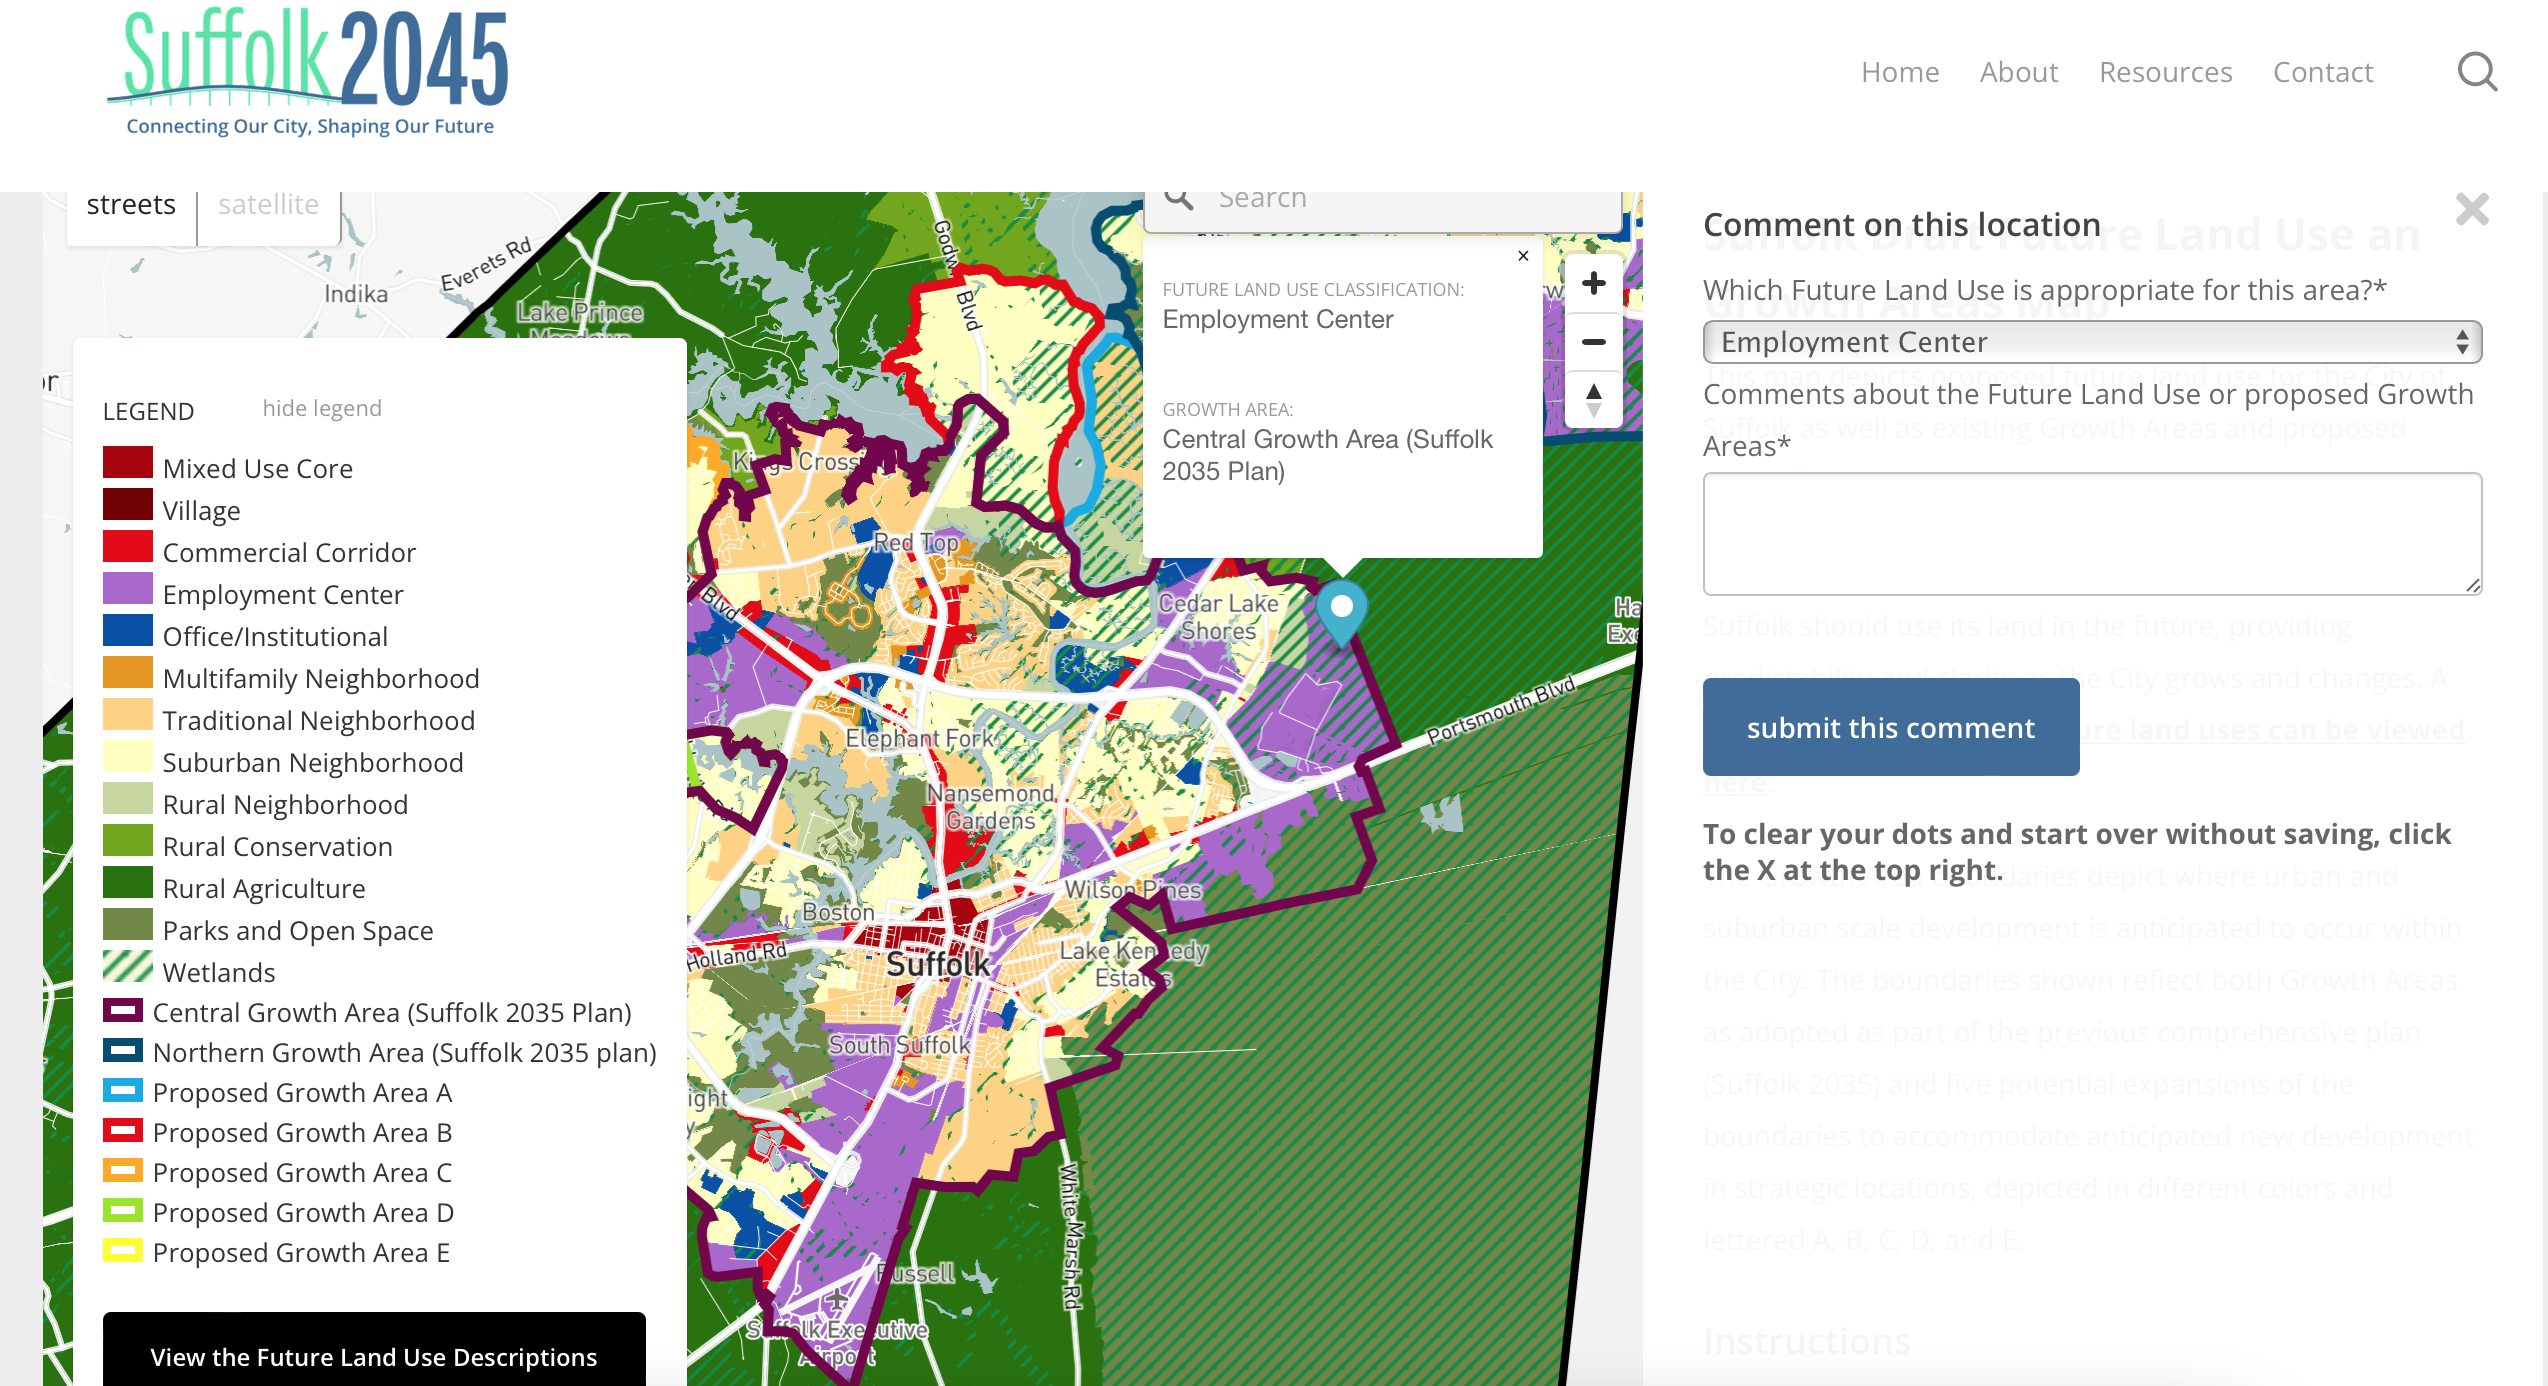
Task: Close the Comment on this location panel
Action: pyautogui.click(x=2472, y=210)
